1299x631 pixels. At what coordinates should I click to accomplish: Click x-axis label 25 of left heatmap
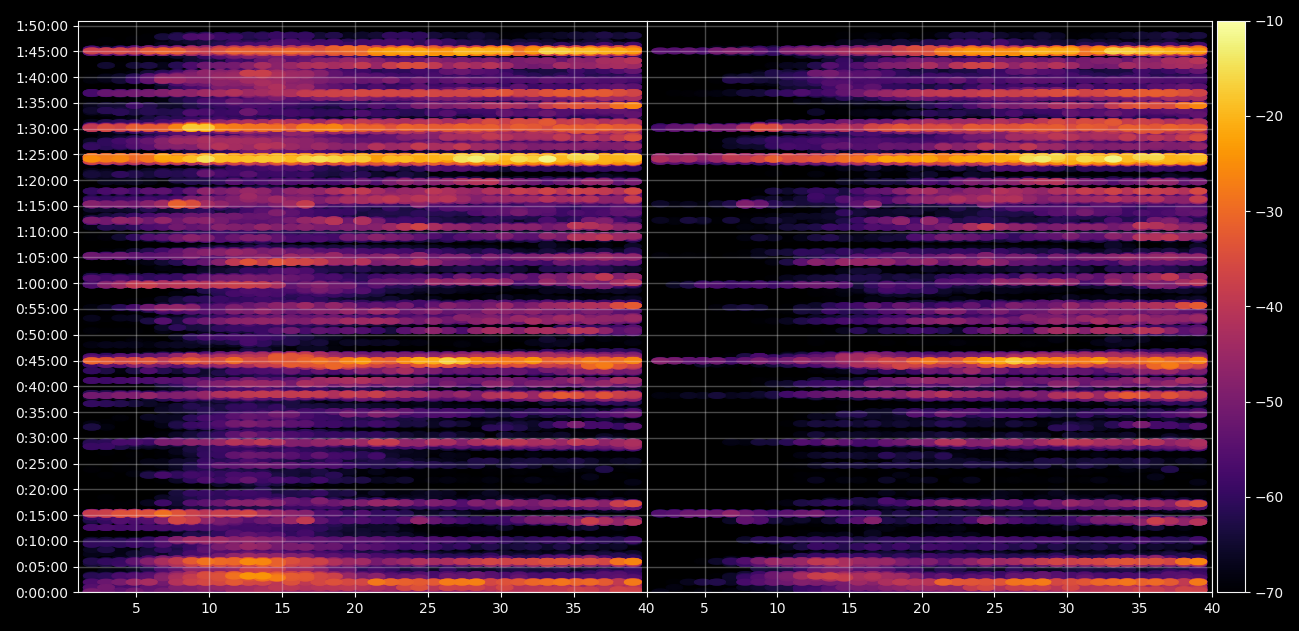[x=428, y=607]
